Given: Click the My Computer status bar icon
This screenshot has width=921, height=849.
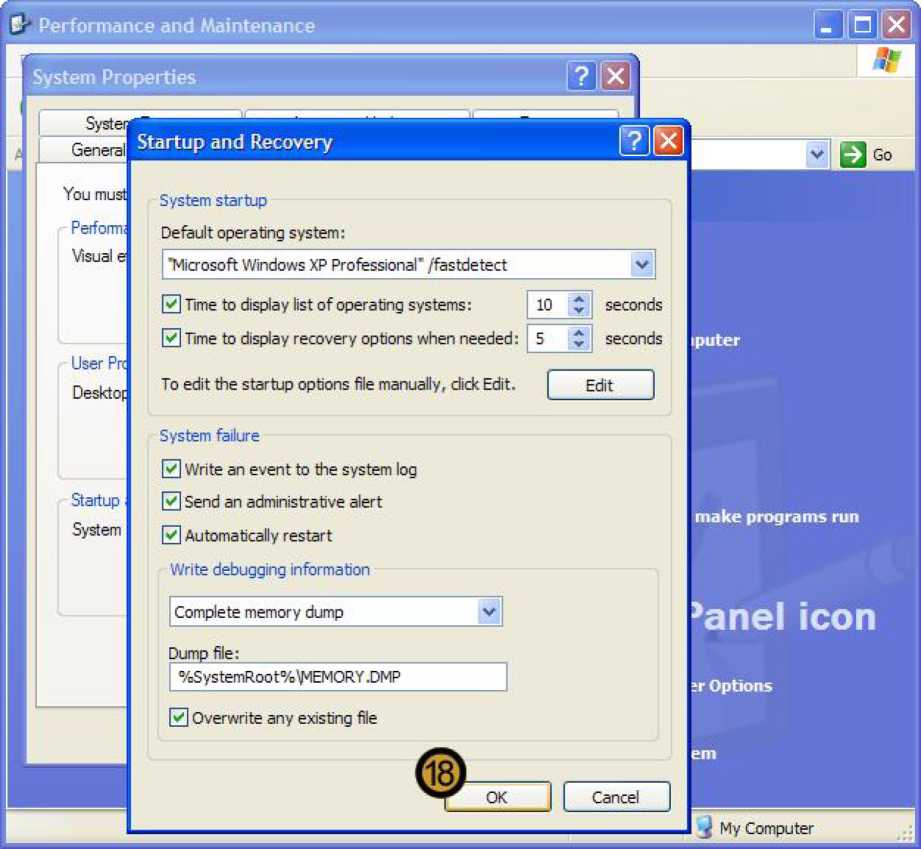Looking at the screenshot, I should pyautogui.click(x=704, y=827).
